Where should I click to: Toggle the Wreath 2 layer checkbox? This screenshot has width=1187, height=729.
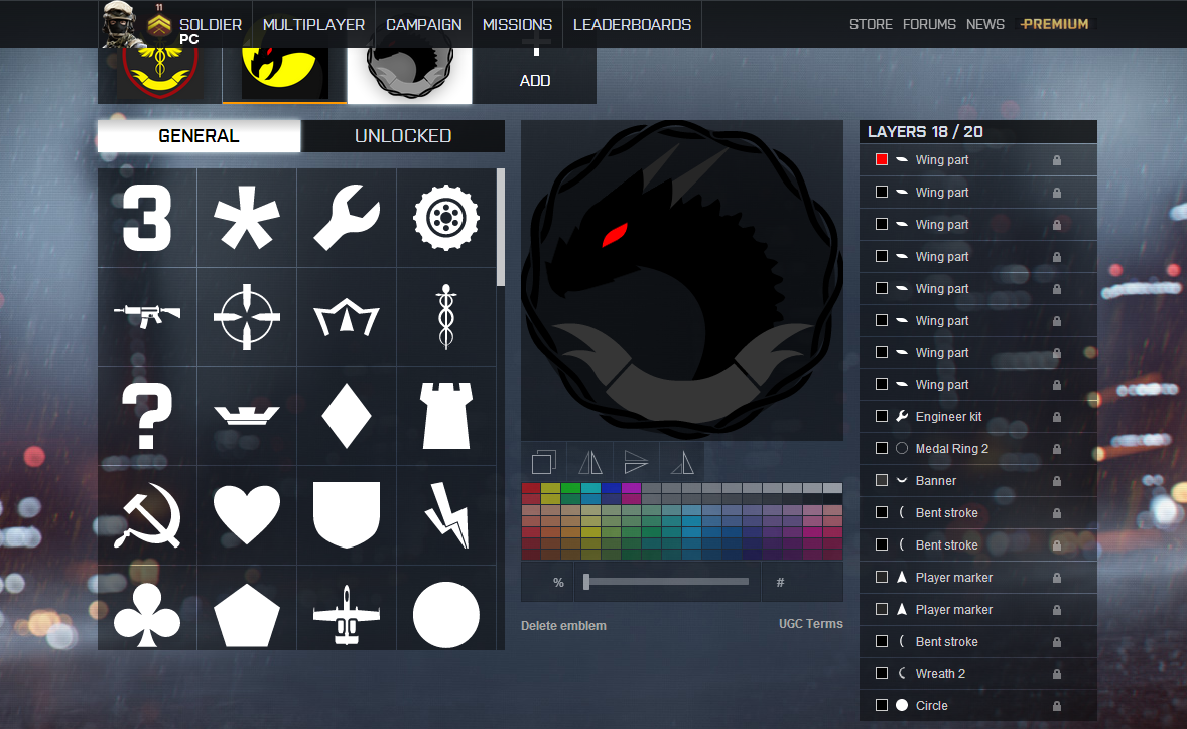[x=882, y=674]
